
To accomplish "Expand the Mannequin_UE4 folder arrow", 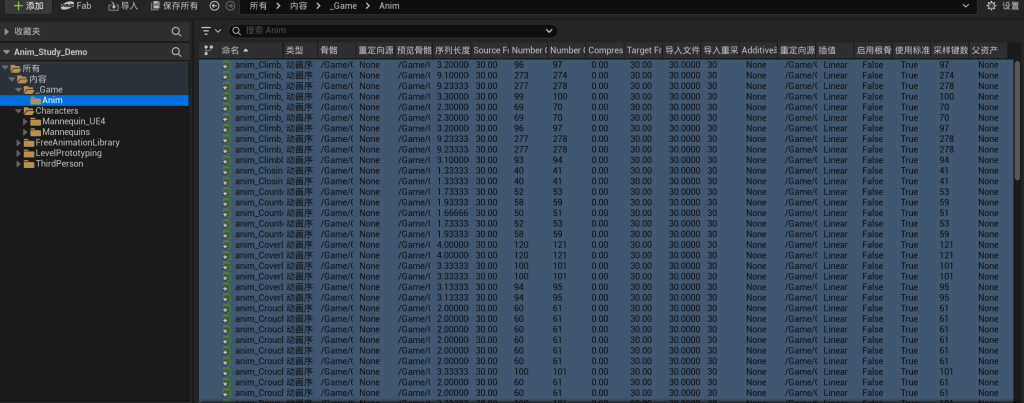I will [x=25, y=121].
